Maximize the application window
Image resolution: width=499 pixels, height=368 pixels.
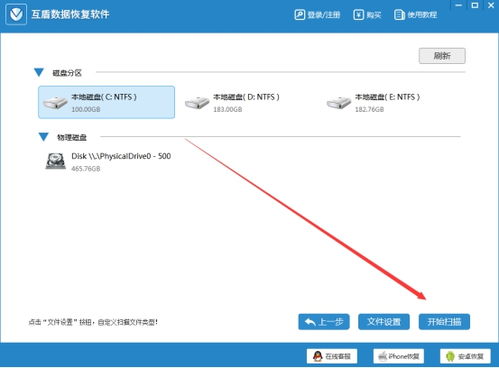pos(475,5)
